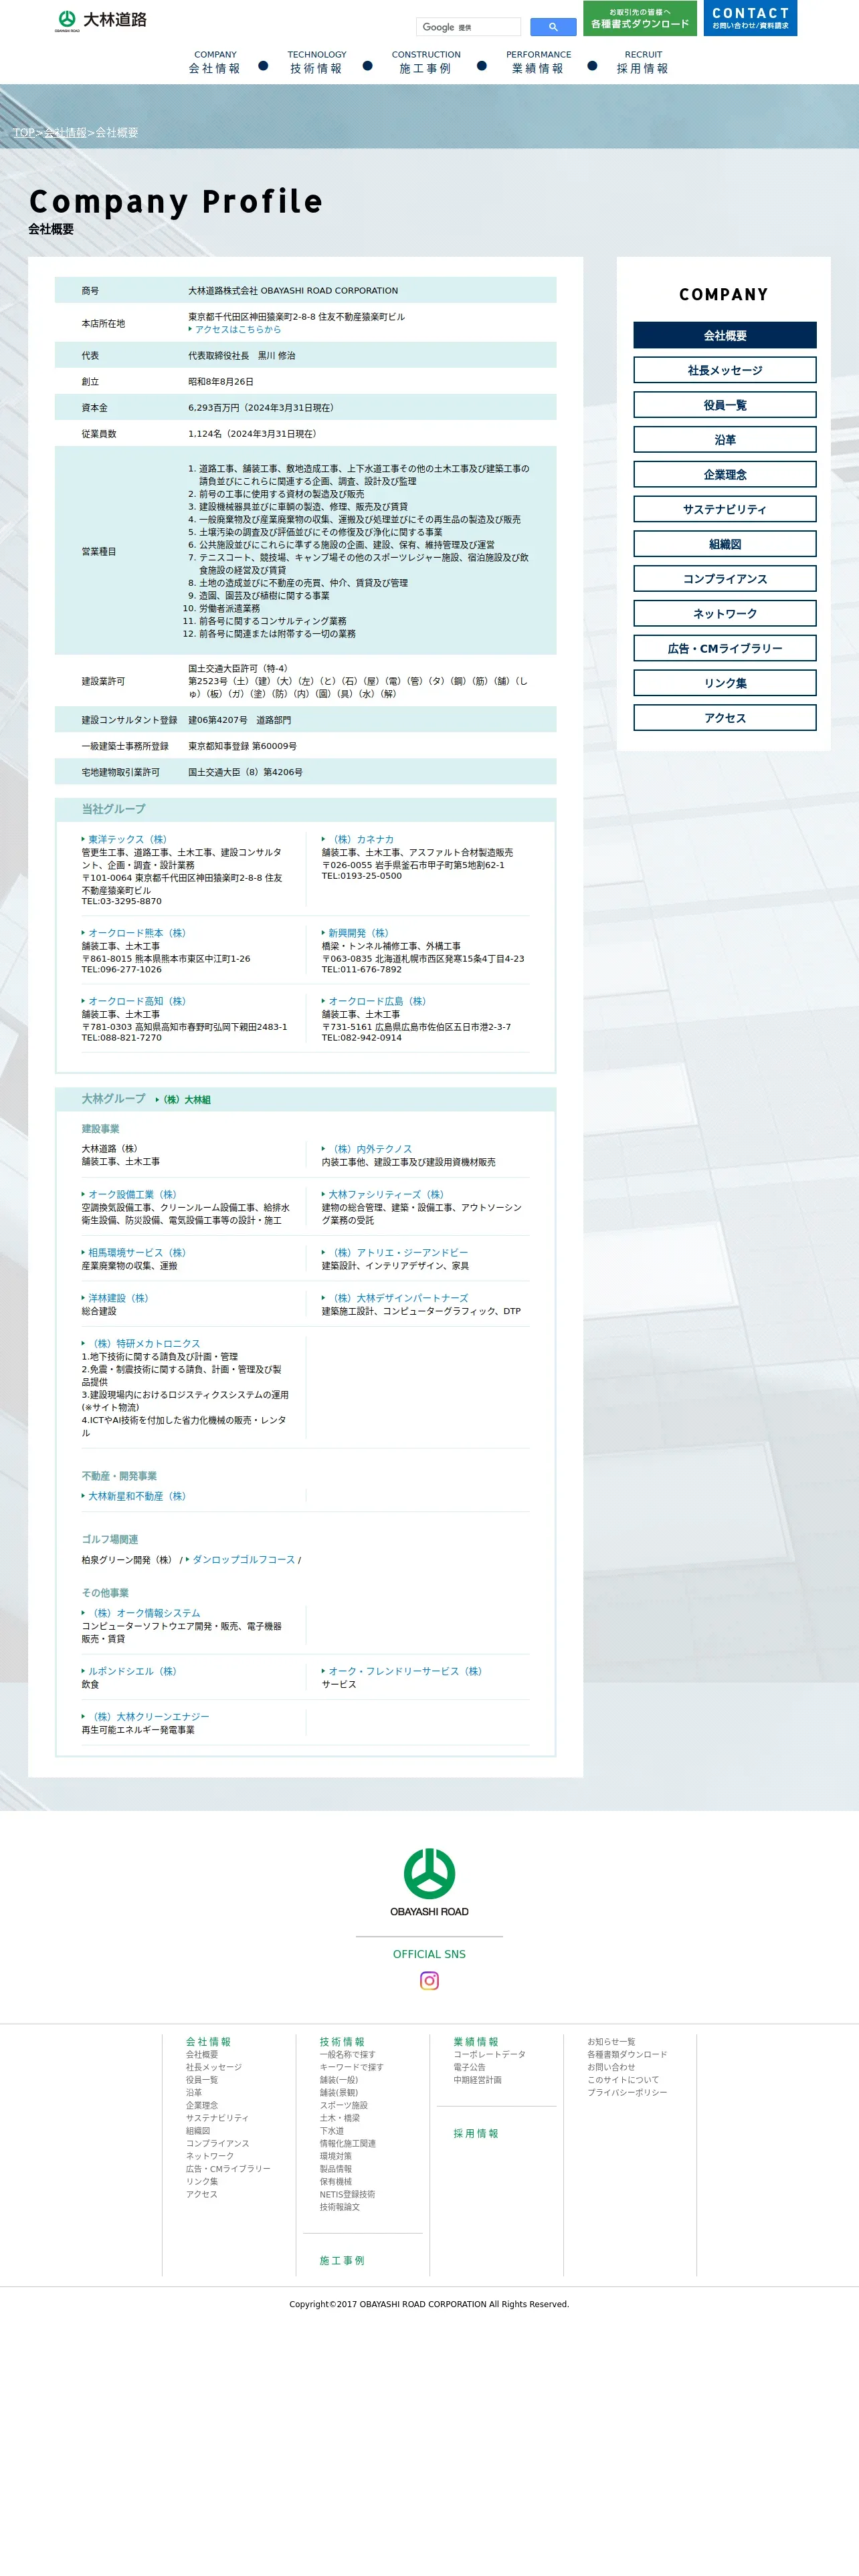
Task: Open ダンロップゴルフコース link
Action: [242, 1560]
